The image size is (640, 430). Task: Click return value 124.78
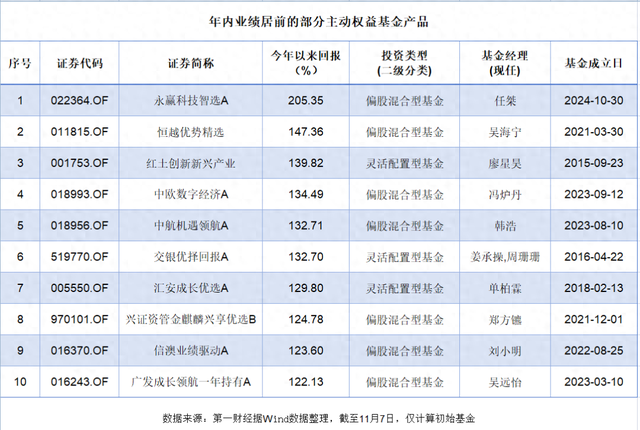306,319
